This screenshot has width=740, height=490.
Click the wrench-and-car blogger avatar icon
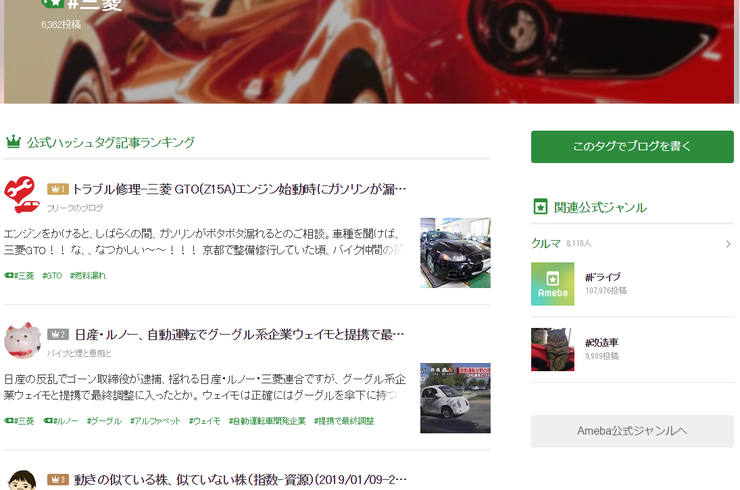tap(21, 196)
